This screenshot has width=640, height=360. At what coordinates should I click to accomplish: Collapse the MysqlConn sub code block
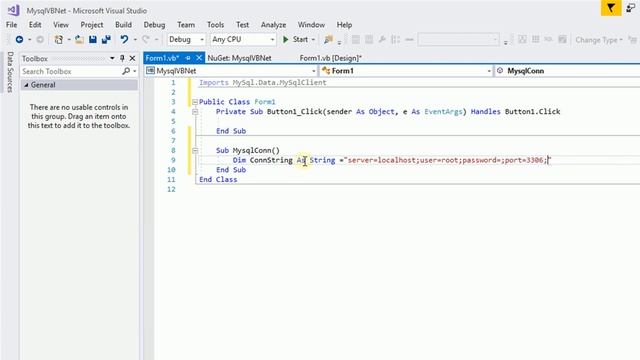click(x=195, y=151)
